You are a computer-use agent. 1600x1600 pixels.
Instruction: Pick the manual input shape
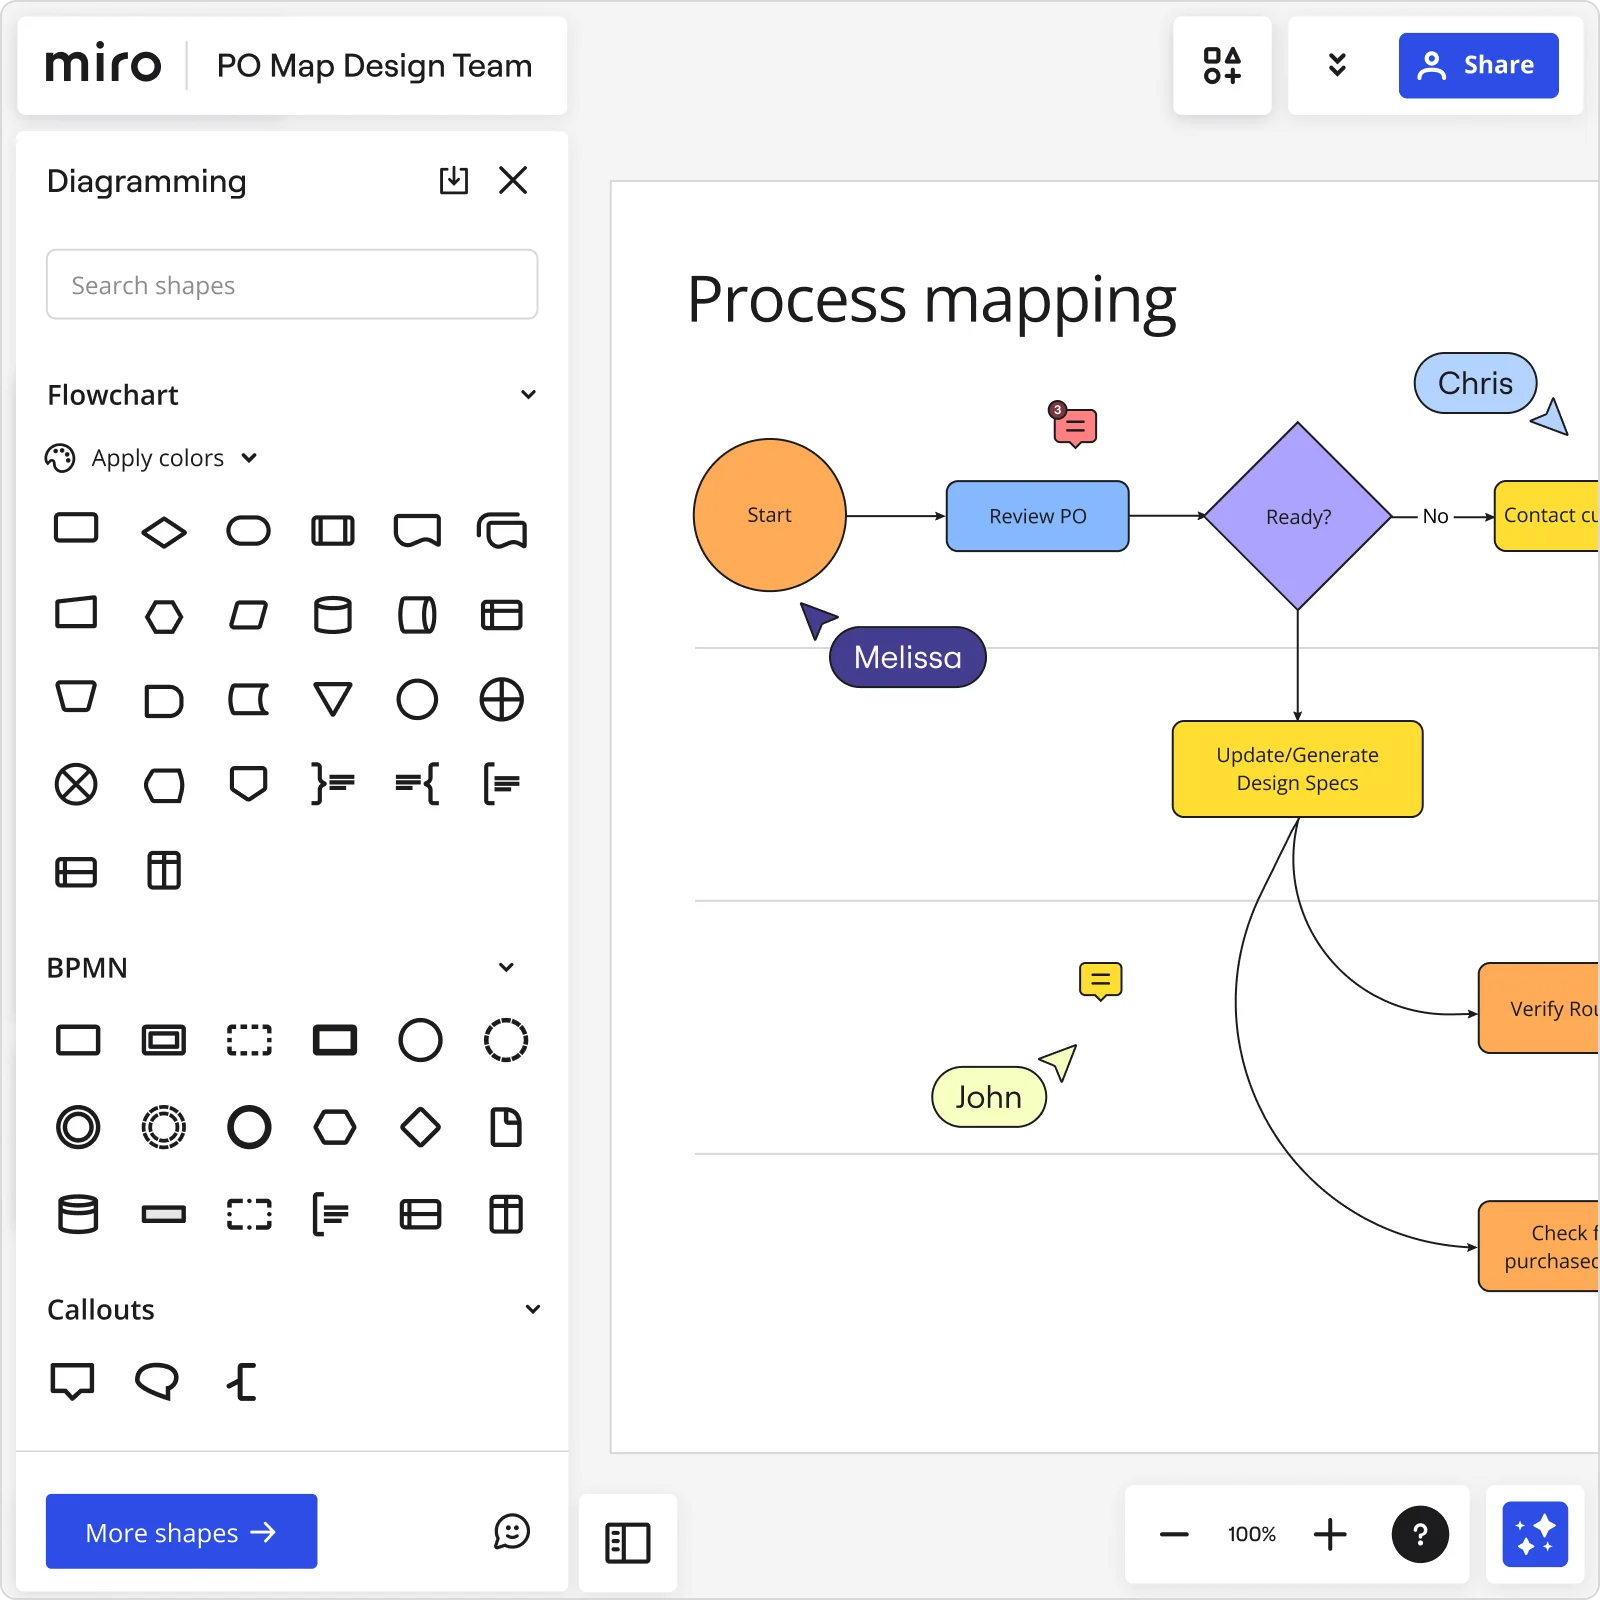tap(76, 613)
